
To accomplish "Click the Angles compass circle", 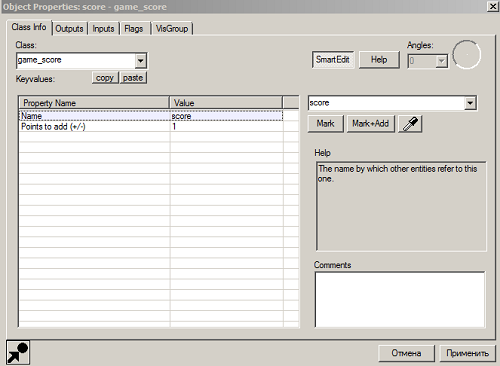I will point(467,55).
